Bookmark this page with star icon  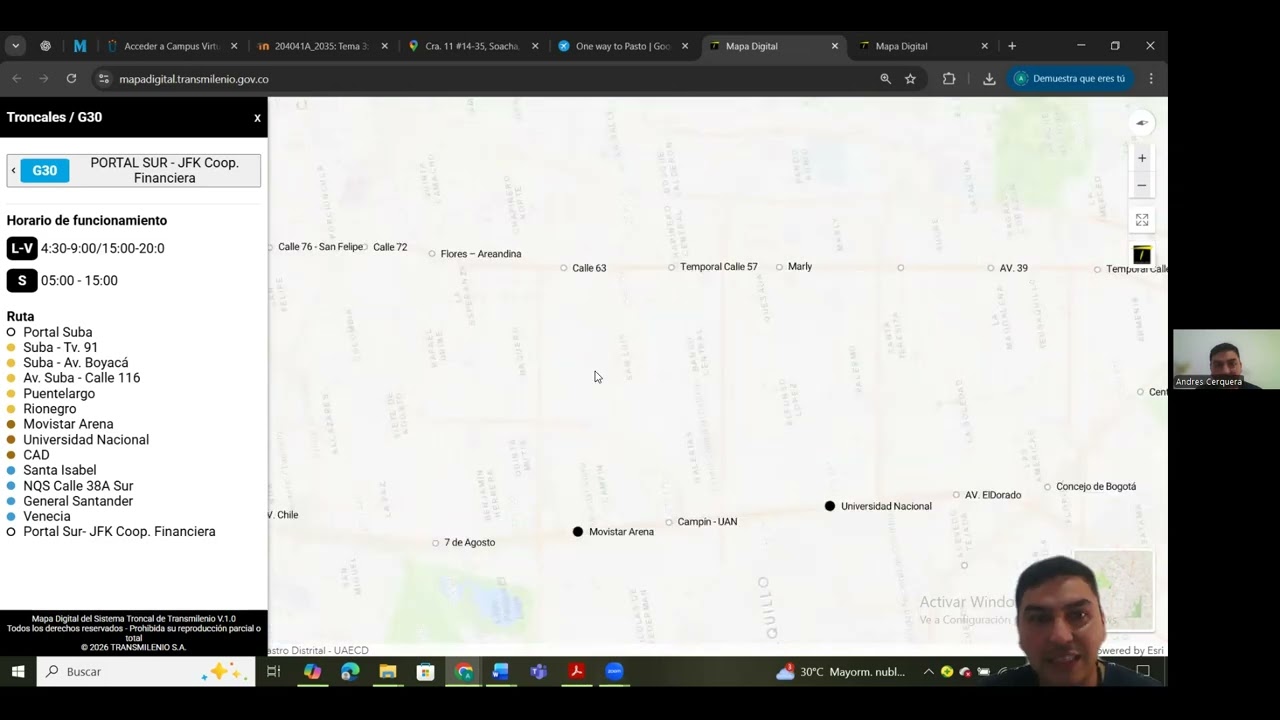(910, 78)
